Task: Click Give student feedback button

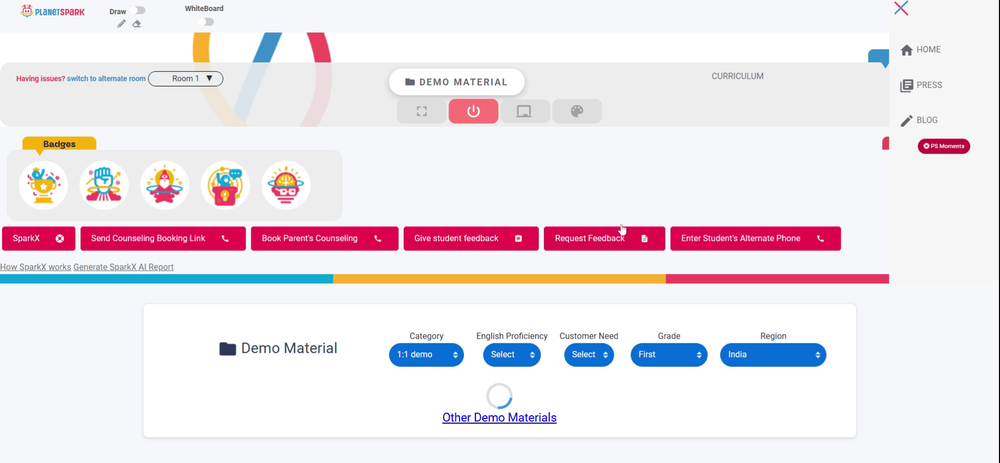Action: click(x=471, y=239)
